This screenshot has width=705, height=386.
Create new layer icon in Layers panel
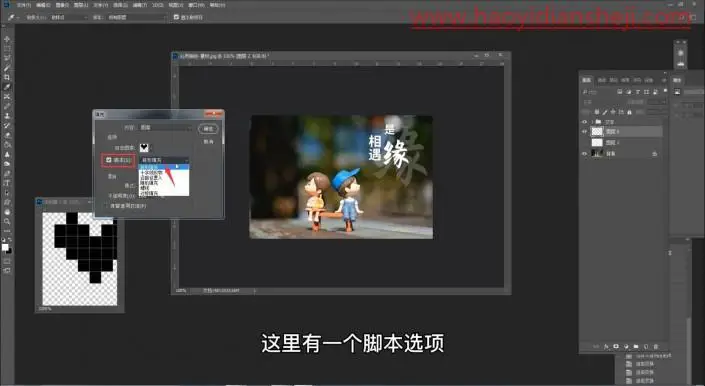(x=646, y=346)
